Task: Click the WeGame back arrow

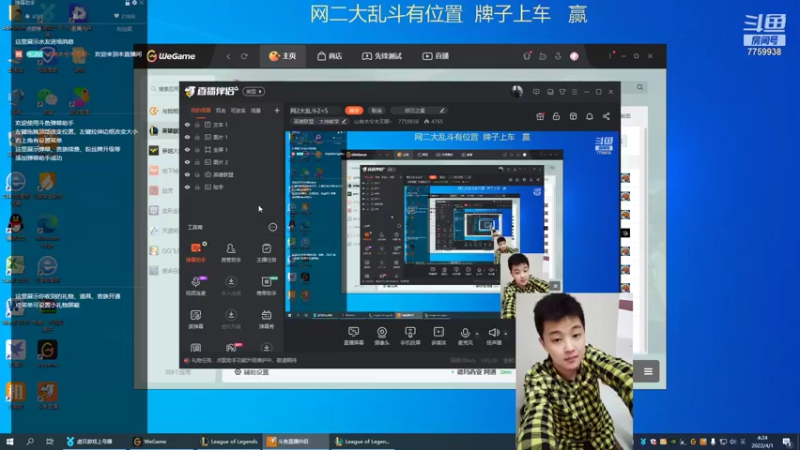Action: point(228,56)
